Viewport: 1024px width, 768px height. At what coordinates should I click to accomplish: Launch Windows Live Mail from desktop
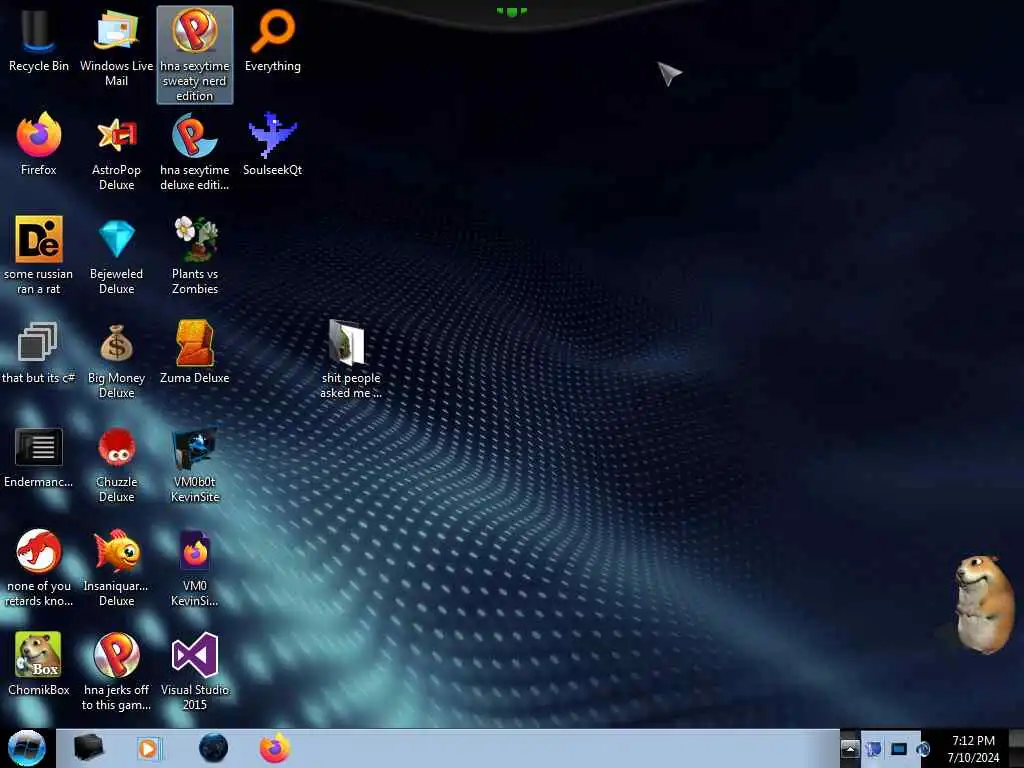tap(116, 48)
